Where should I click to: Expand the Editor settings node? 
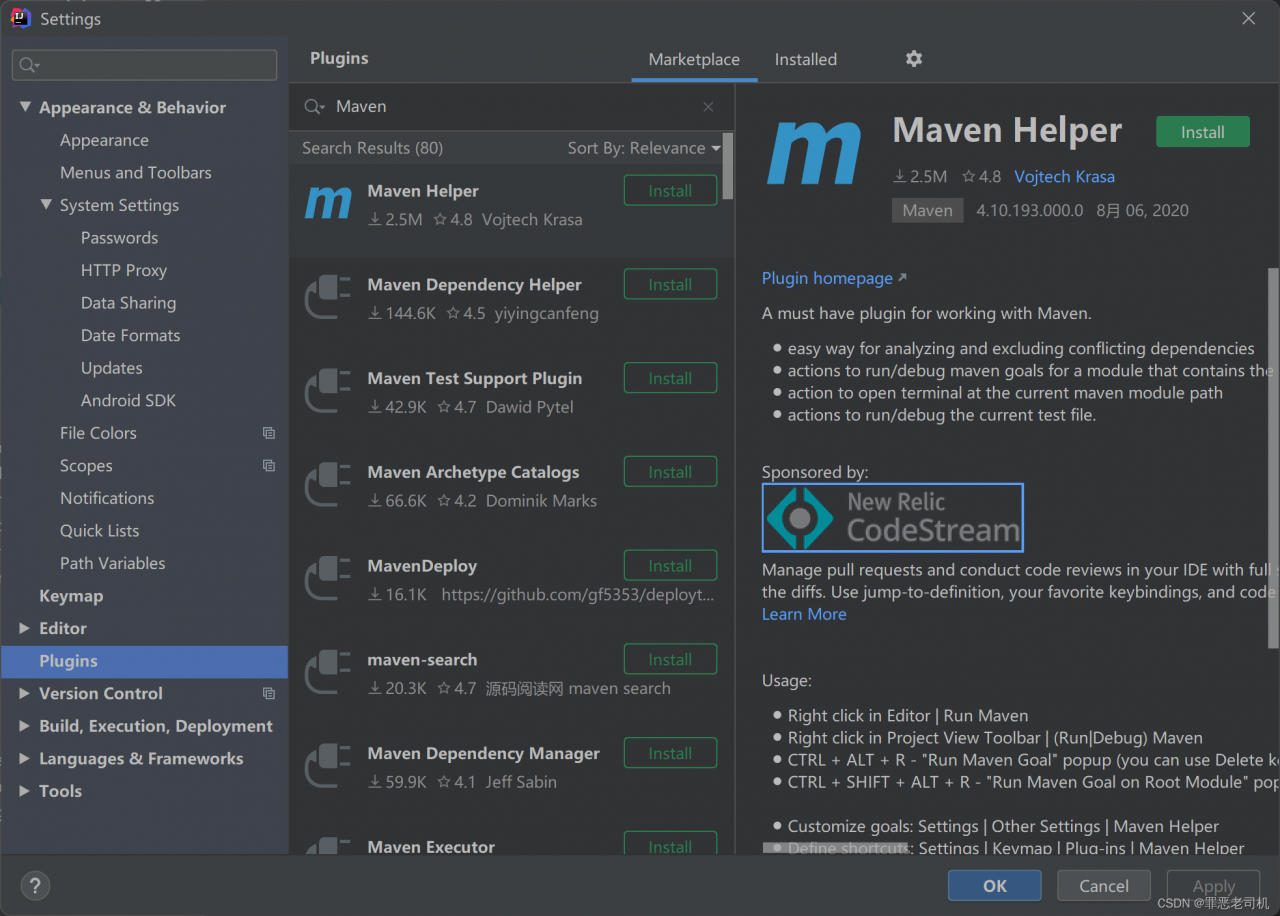click(25, 628)
